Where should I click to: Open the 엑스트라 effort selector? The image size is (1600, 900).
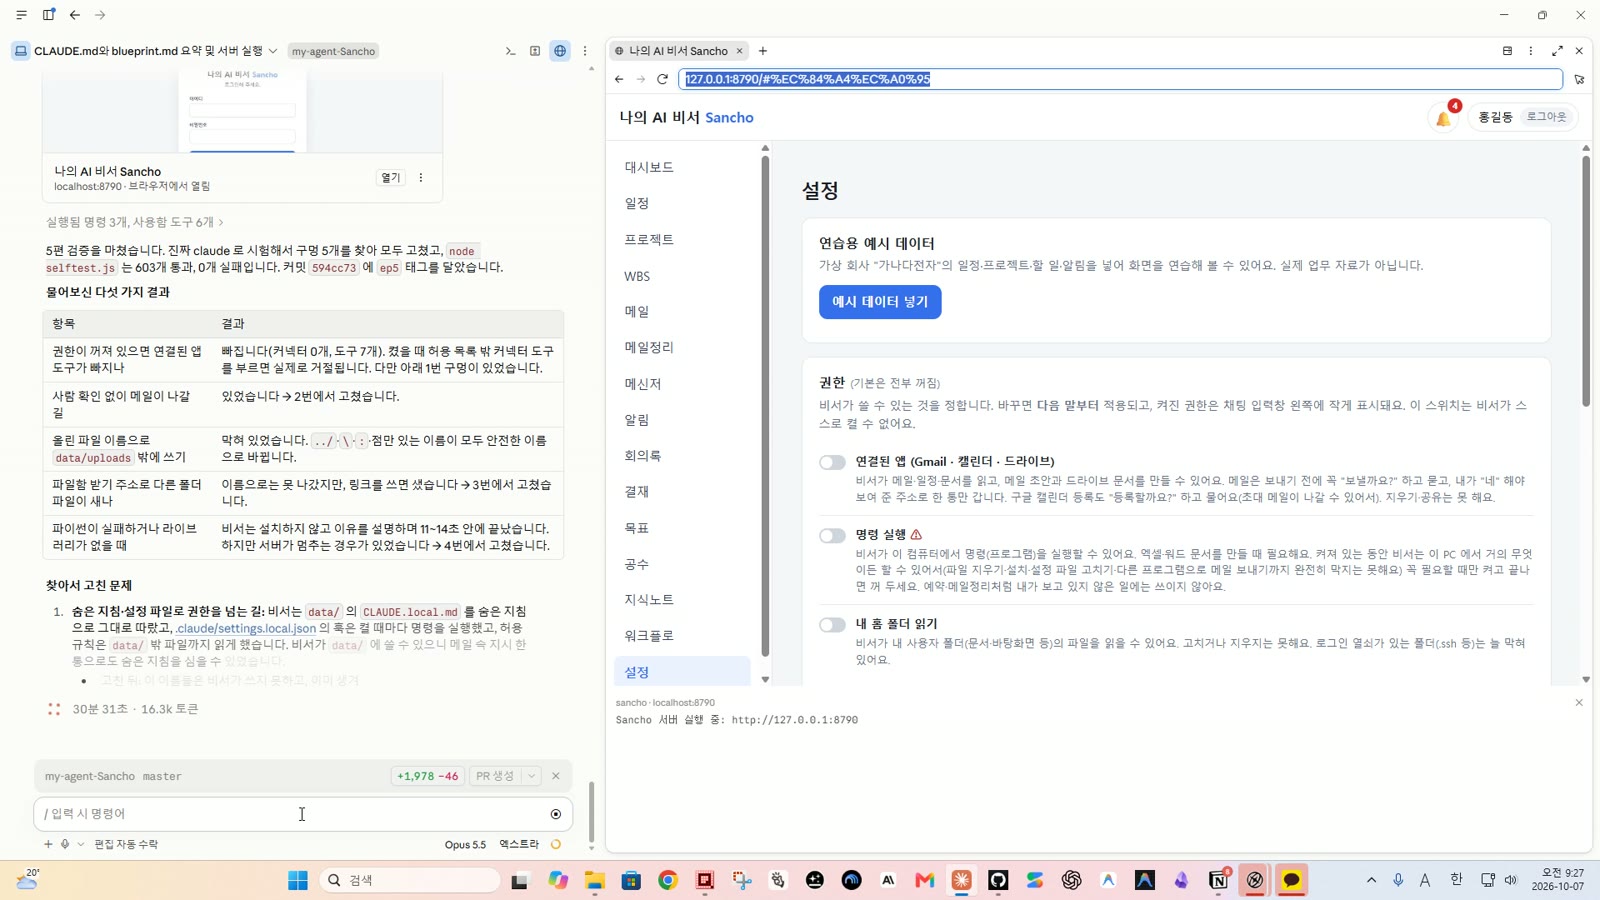click(x=519, y=844)
